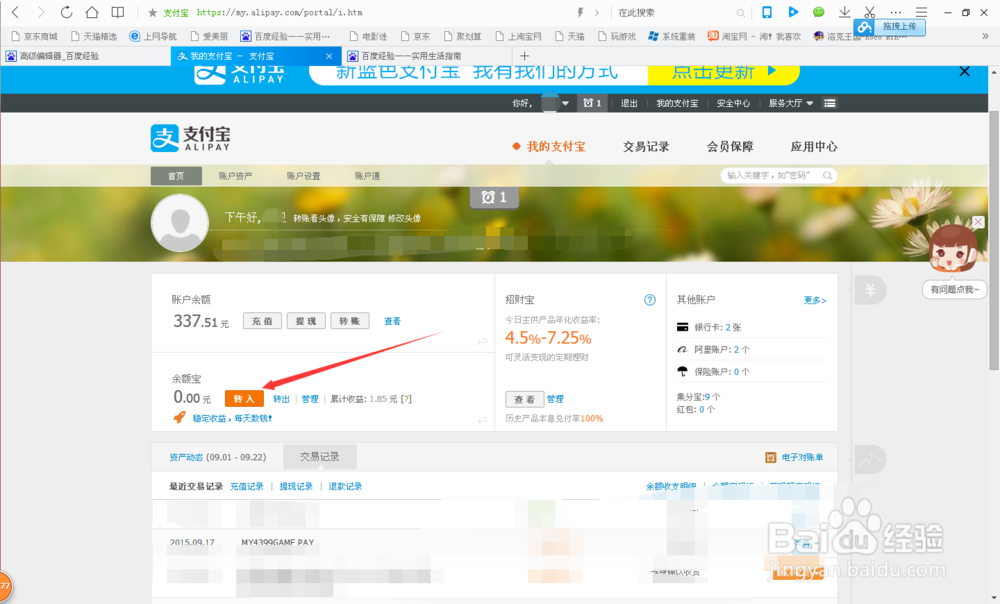
Task: Click the 点击更新 yellow banner button
Action: pyautogui.click(x=723, y=72)
